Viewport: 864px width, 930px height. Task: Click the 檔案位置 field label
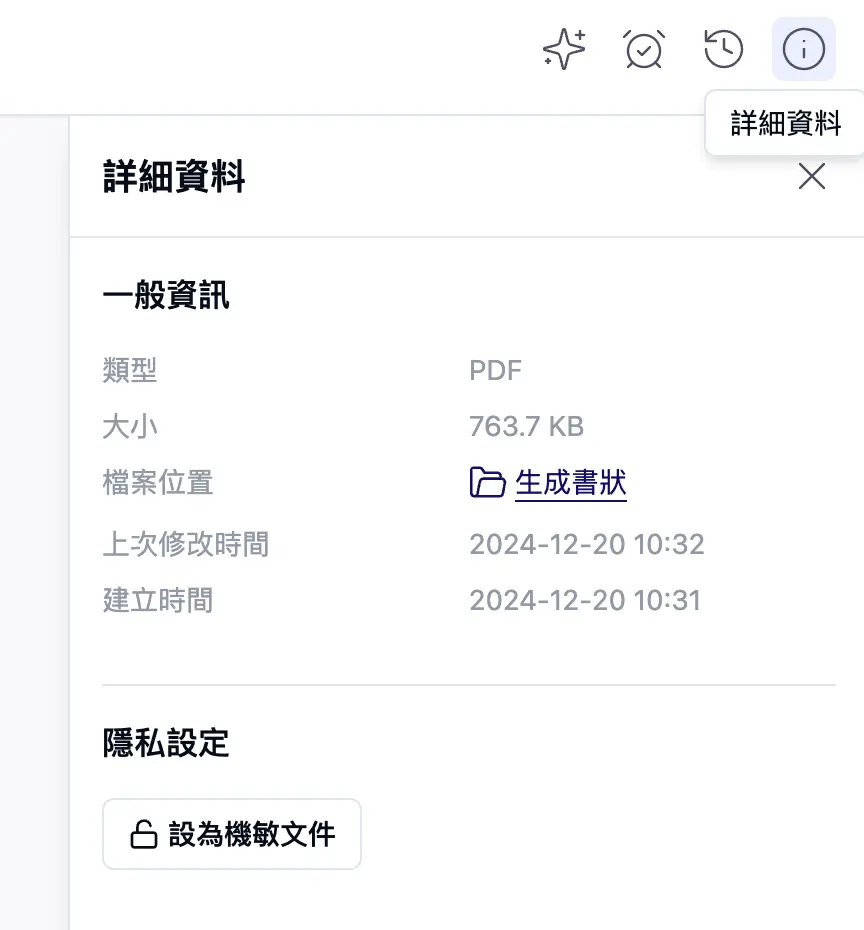pyautogui.click(x=156, y=483)
